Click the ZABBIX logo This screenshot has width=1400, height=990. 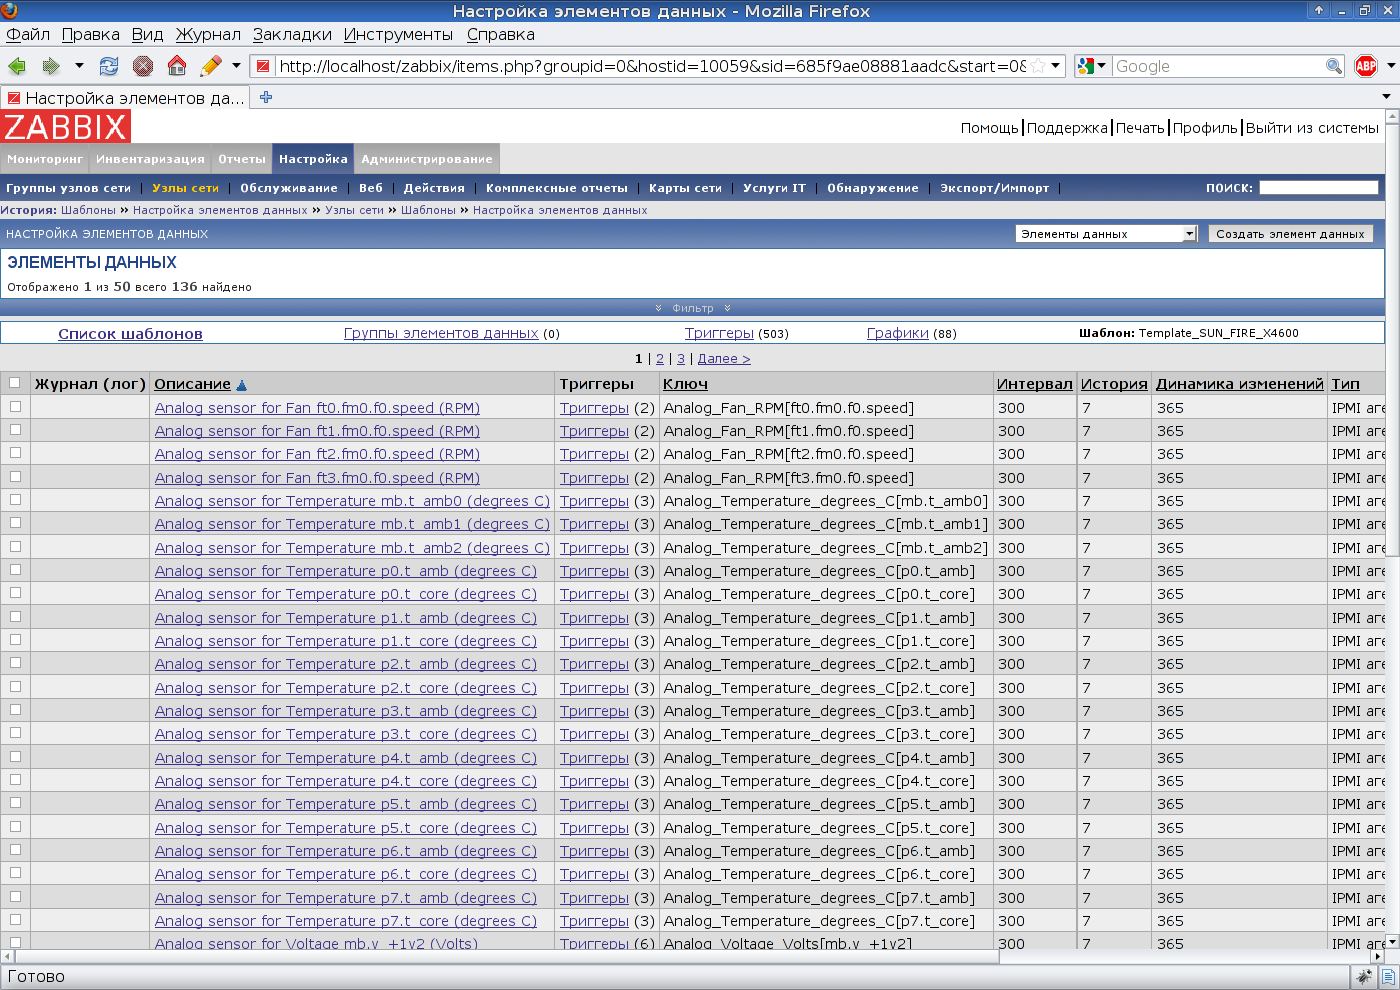(x=66, y=127)
